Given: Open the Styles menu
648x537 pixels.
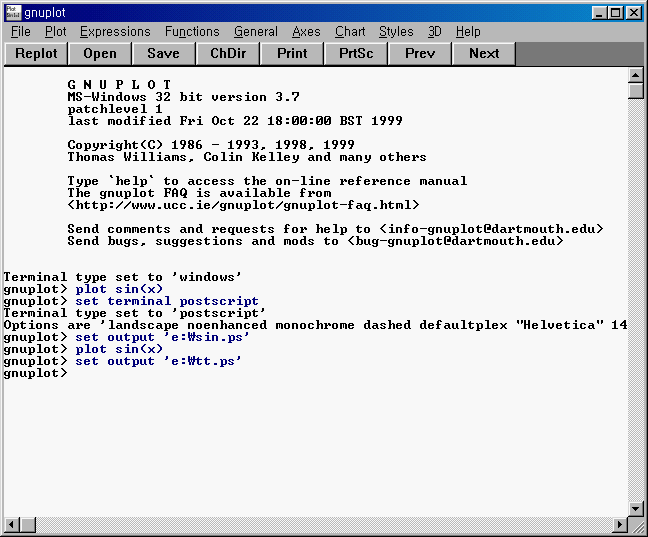Looking at the screenshot, I should tap(396, 32).
